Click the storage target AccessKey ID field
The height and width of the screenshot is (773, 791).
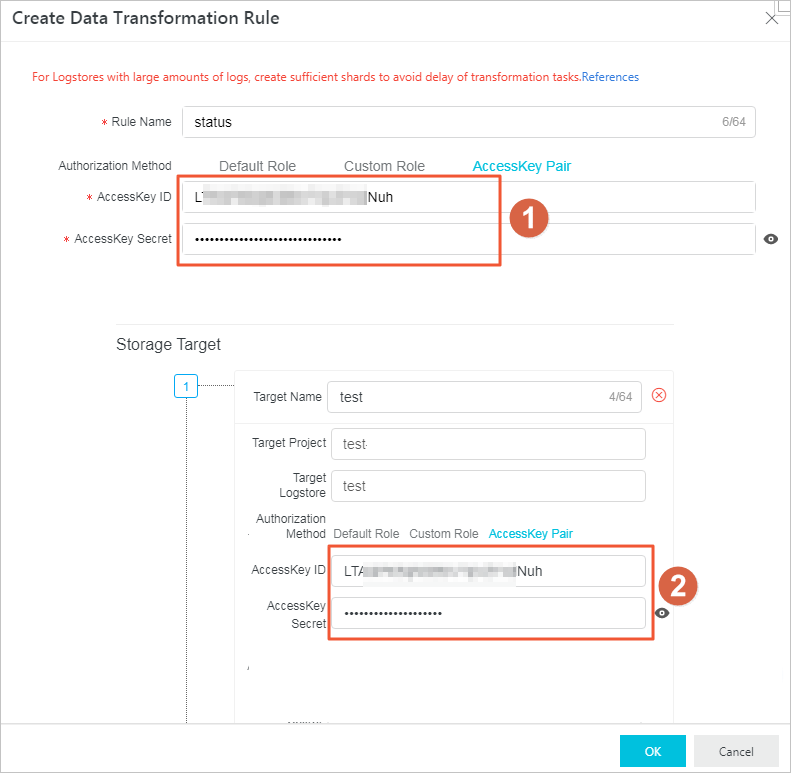[488, 571]
